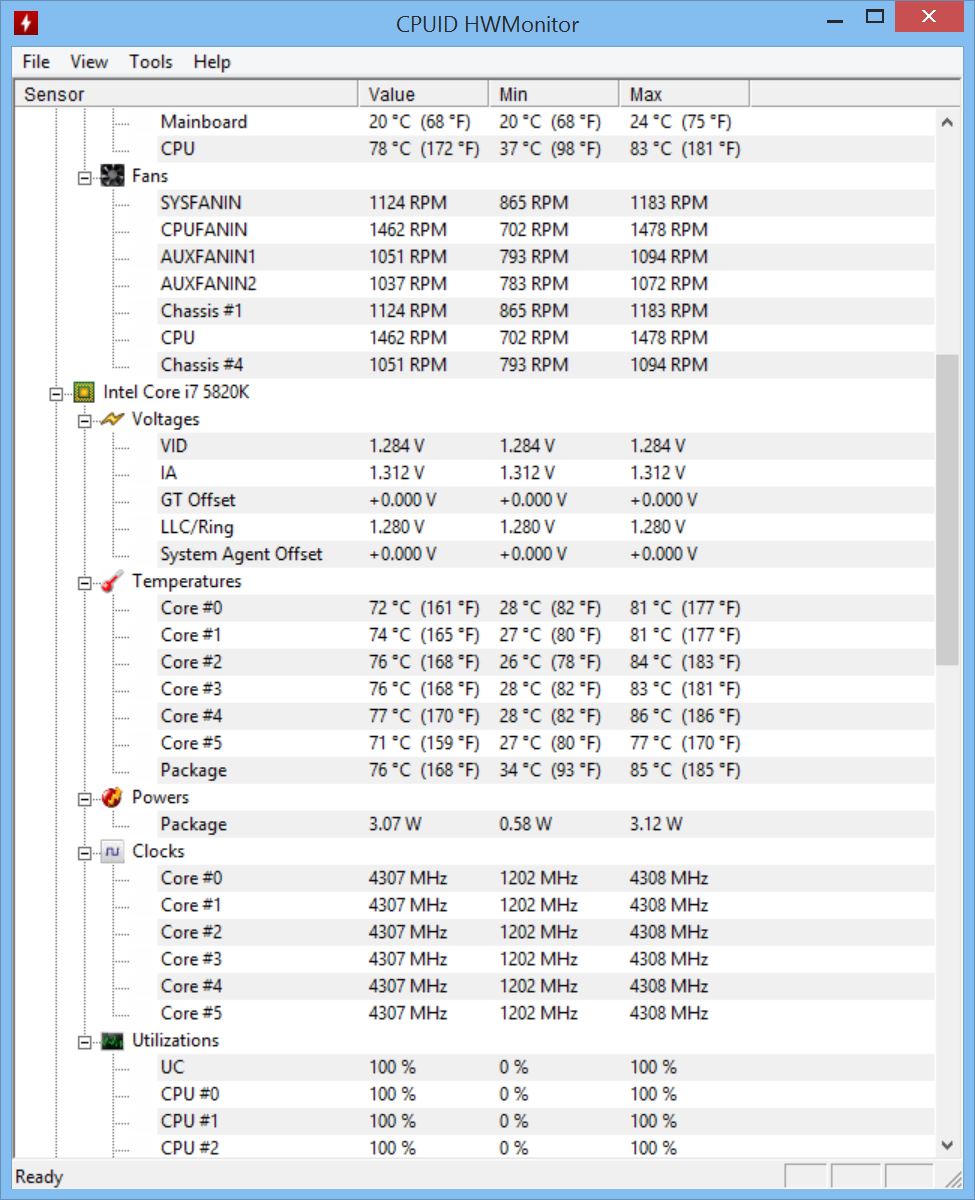Collapse the Clocks section
The image size is (975, 1200).
click(x=85, y=852)
